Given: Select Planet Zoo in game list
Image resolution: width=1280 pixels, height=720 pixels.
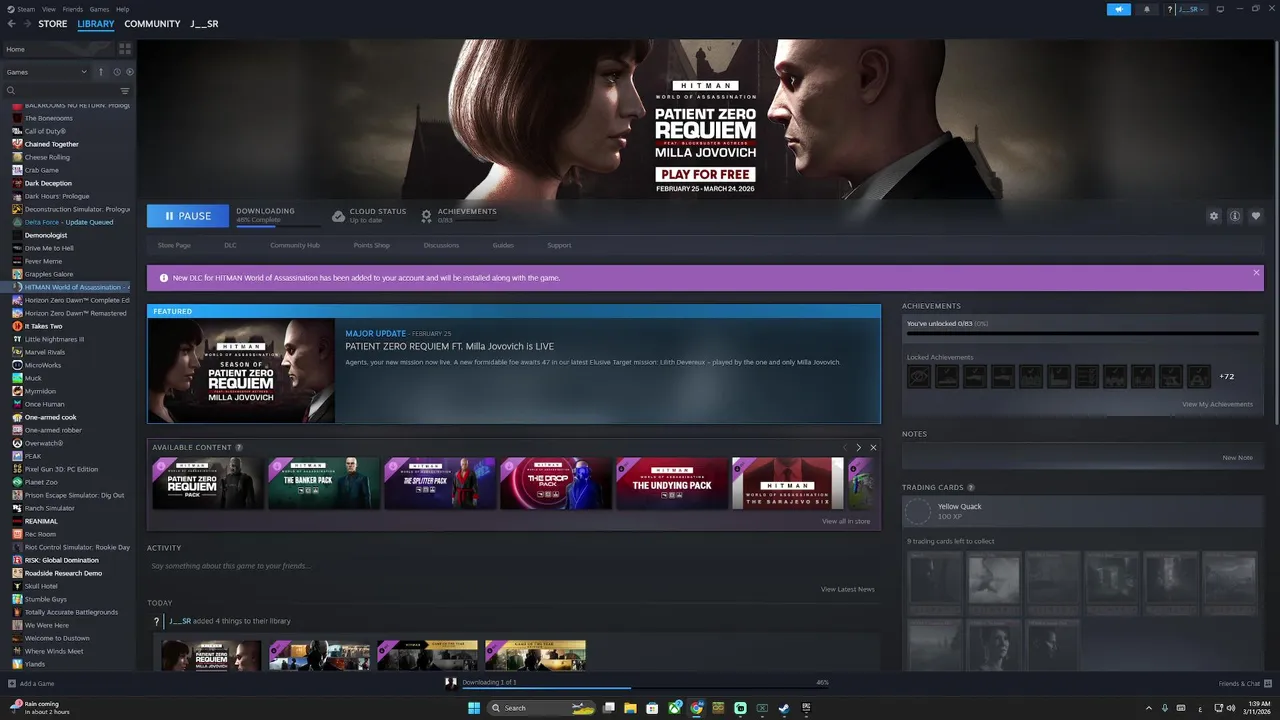Looking at the screenshot, I should [x=41, y=482].
